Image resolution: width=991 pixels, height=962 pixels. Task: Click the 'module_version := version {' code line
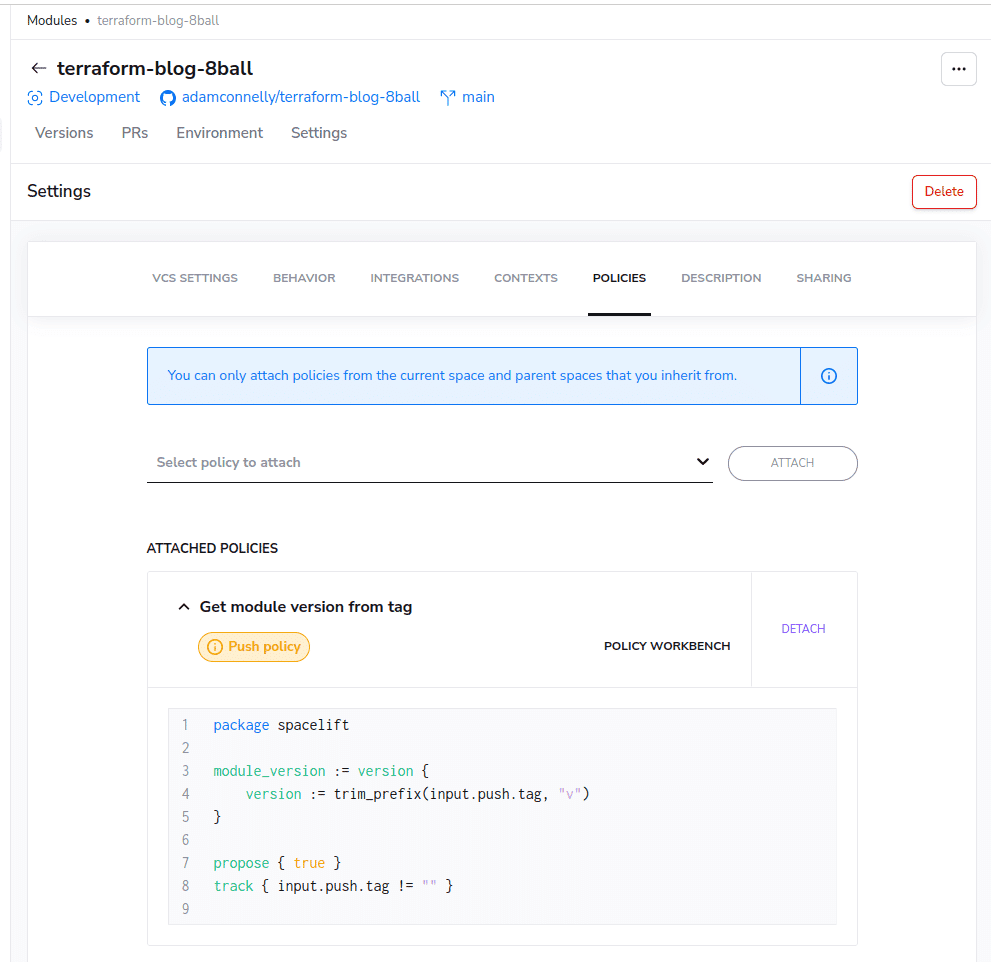point(321,771)
